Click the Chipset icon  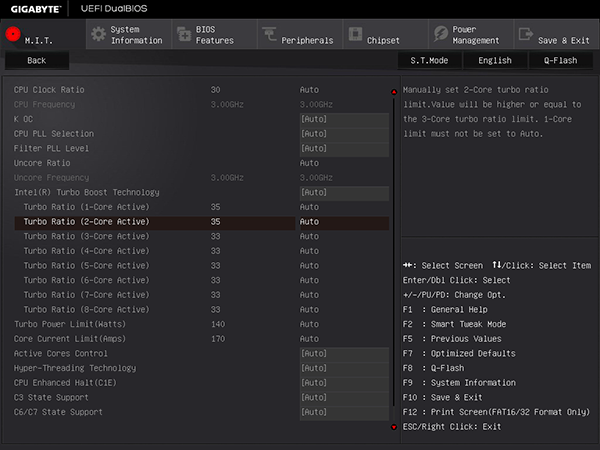coord(355,34)
